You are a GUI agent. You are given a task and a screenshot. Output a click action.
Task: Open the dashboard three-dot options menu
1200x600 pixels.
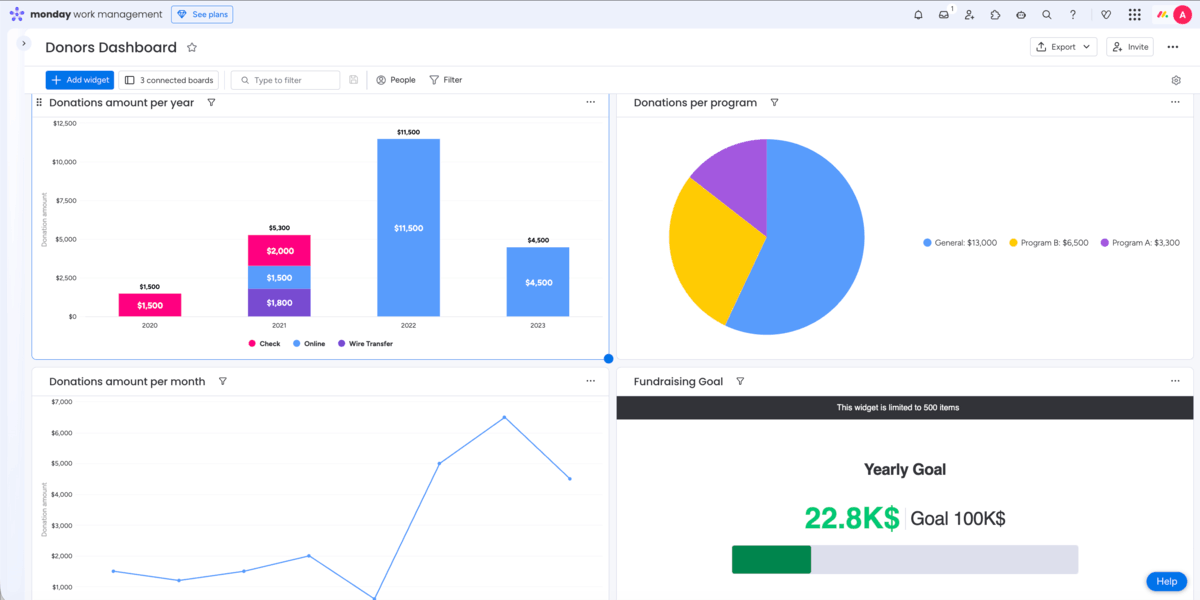click(1172, 46)
